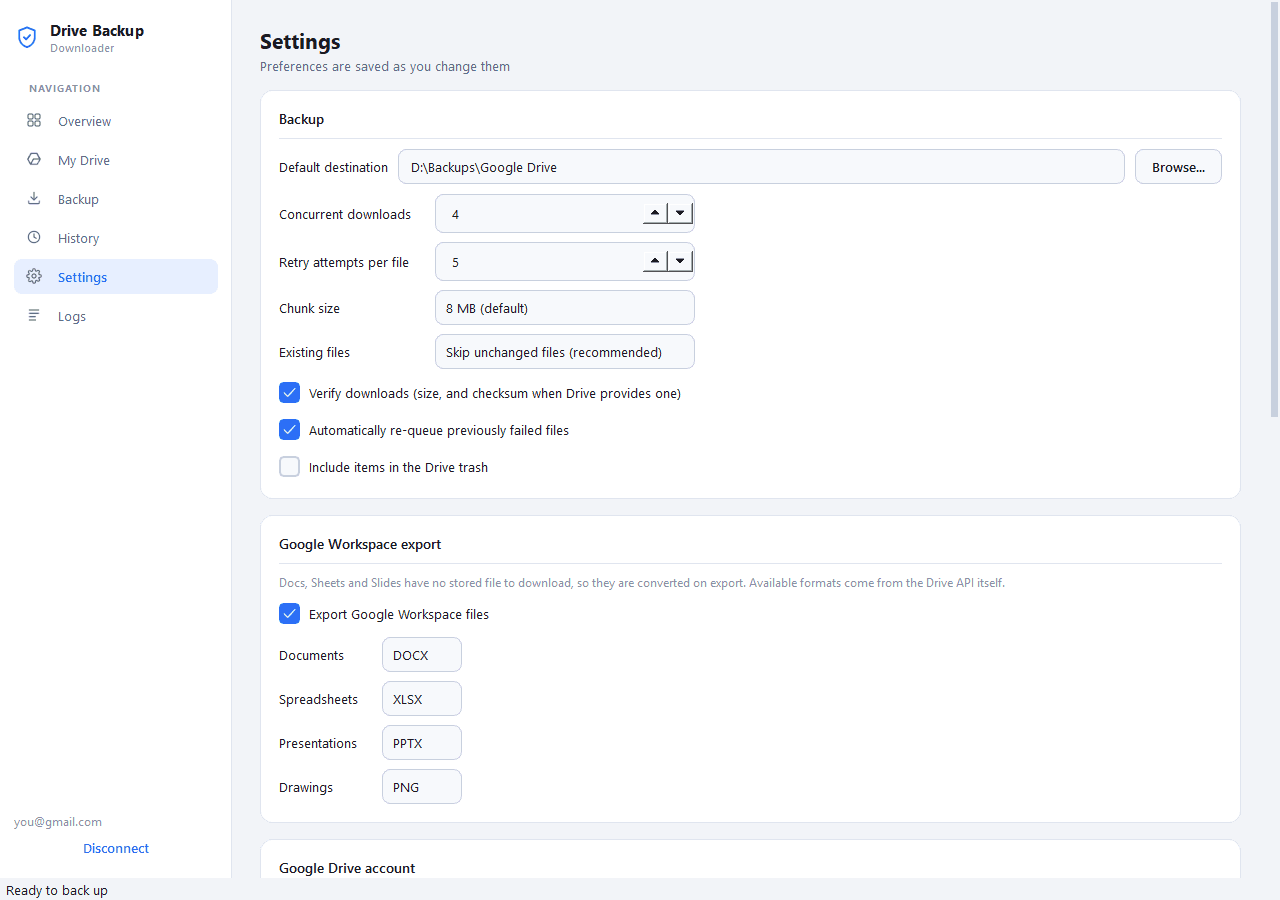The width and height of the screenshot is (1280, 900).
Task: Click the My Drive icon in sidebar
Action: tap(34, 159)
